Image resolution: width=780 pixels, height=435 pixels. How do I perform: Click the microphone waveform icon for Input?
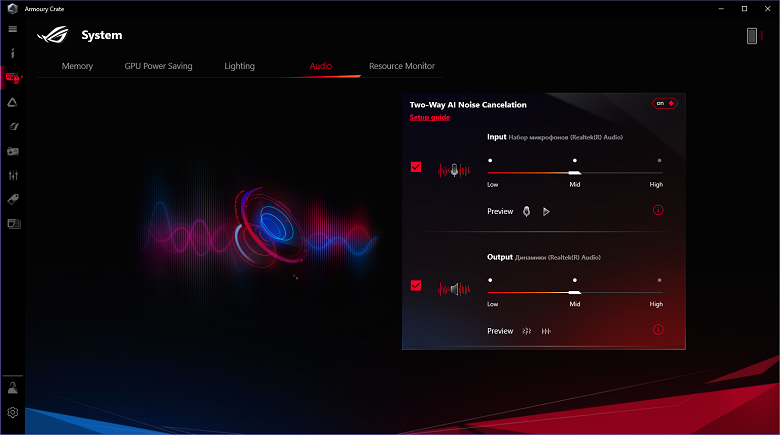(454, 171)
